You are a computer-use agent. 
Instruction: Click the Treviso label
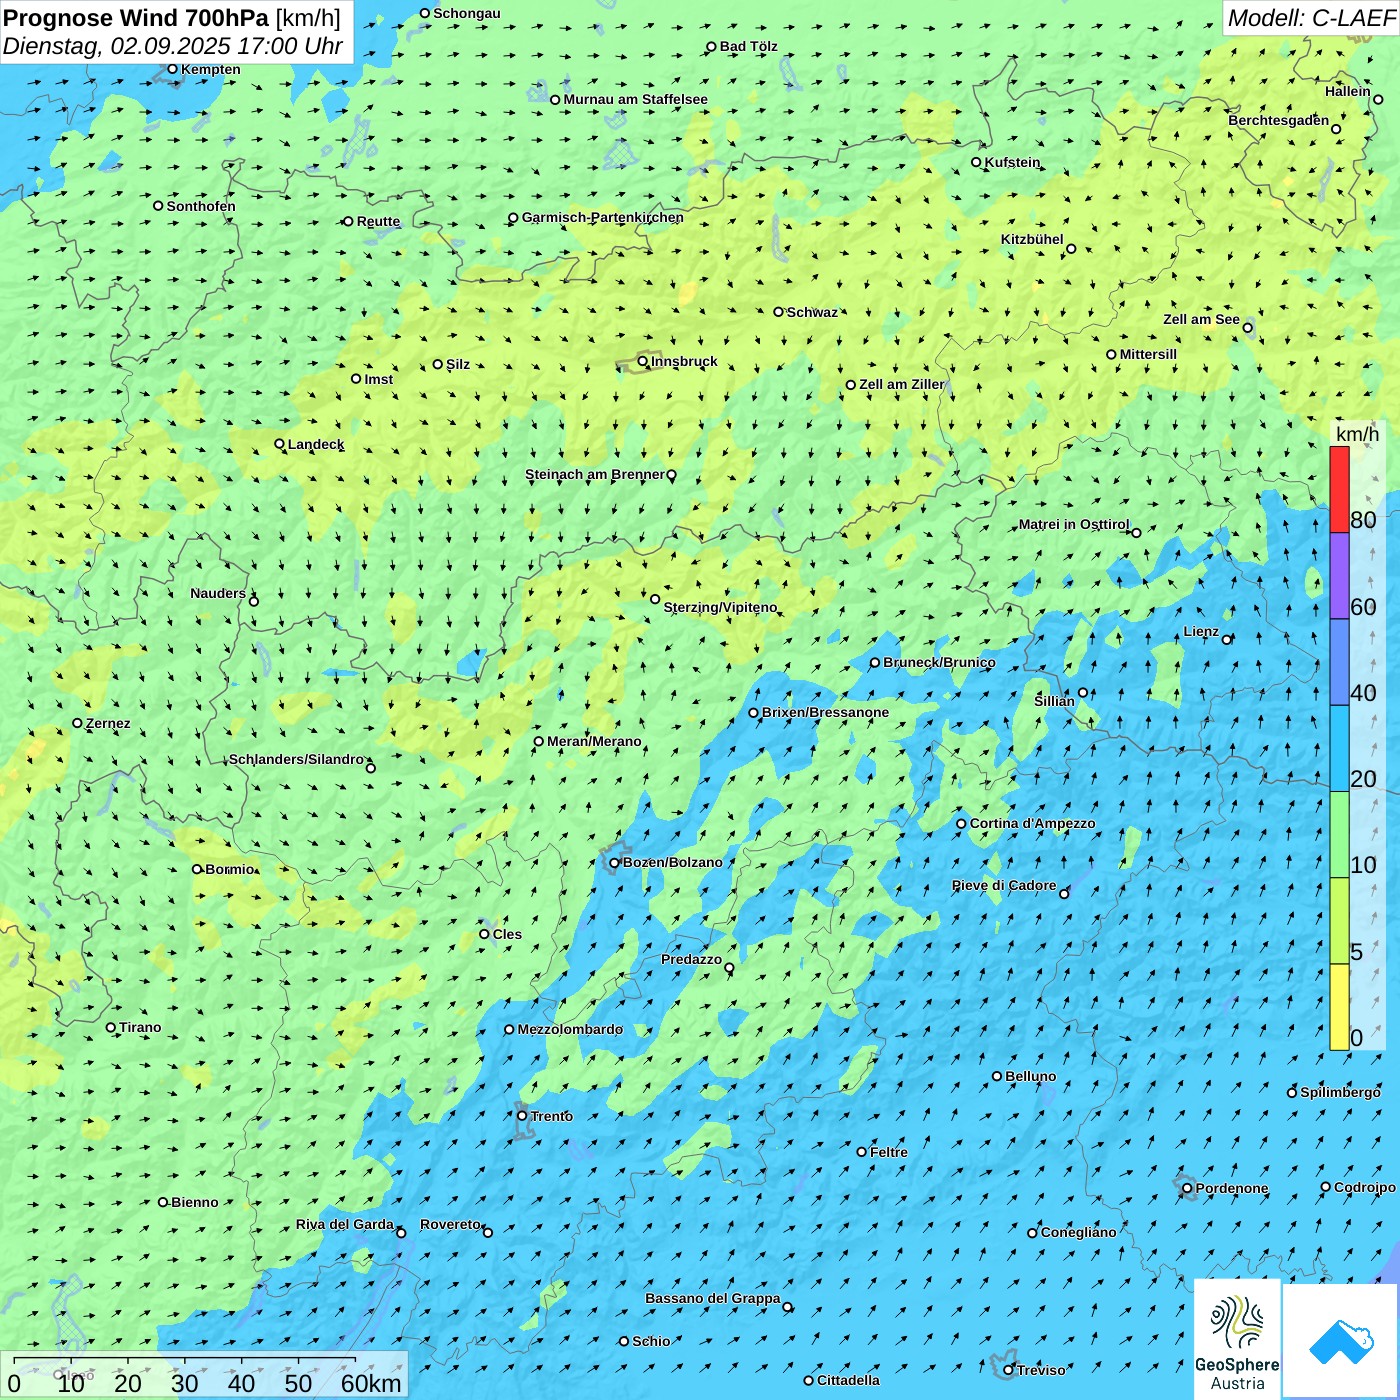click(1041, 1370)
